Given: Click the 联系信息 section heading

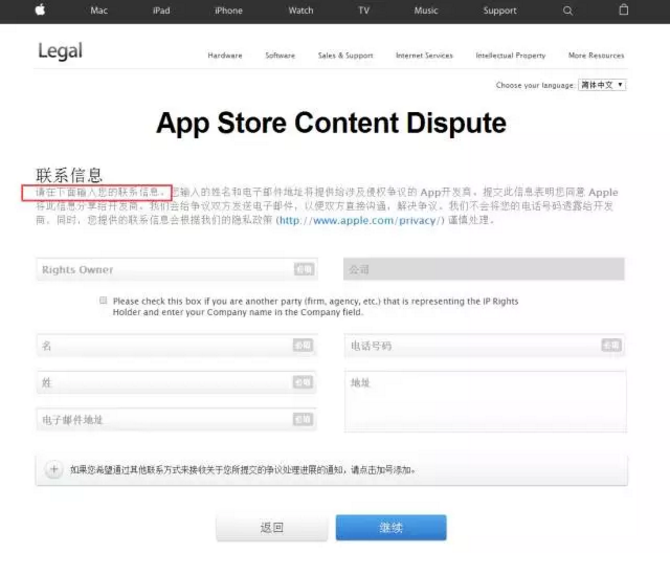Looking at the screenshot, I should coord(69,175).
